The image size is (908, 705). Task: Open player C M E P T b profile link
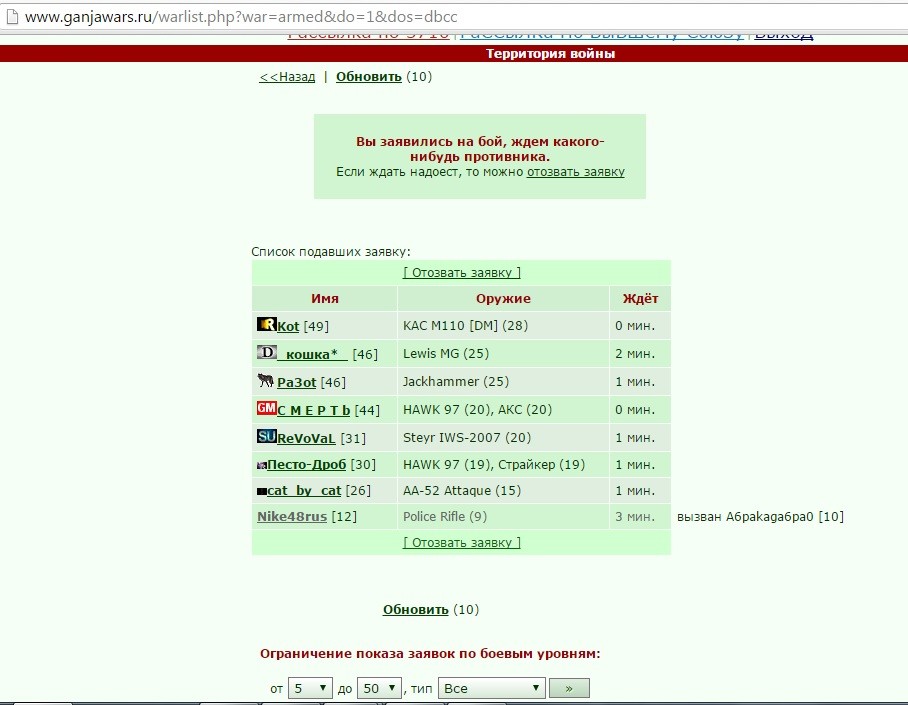click(x=313, y=410)
